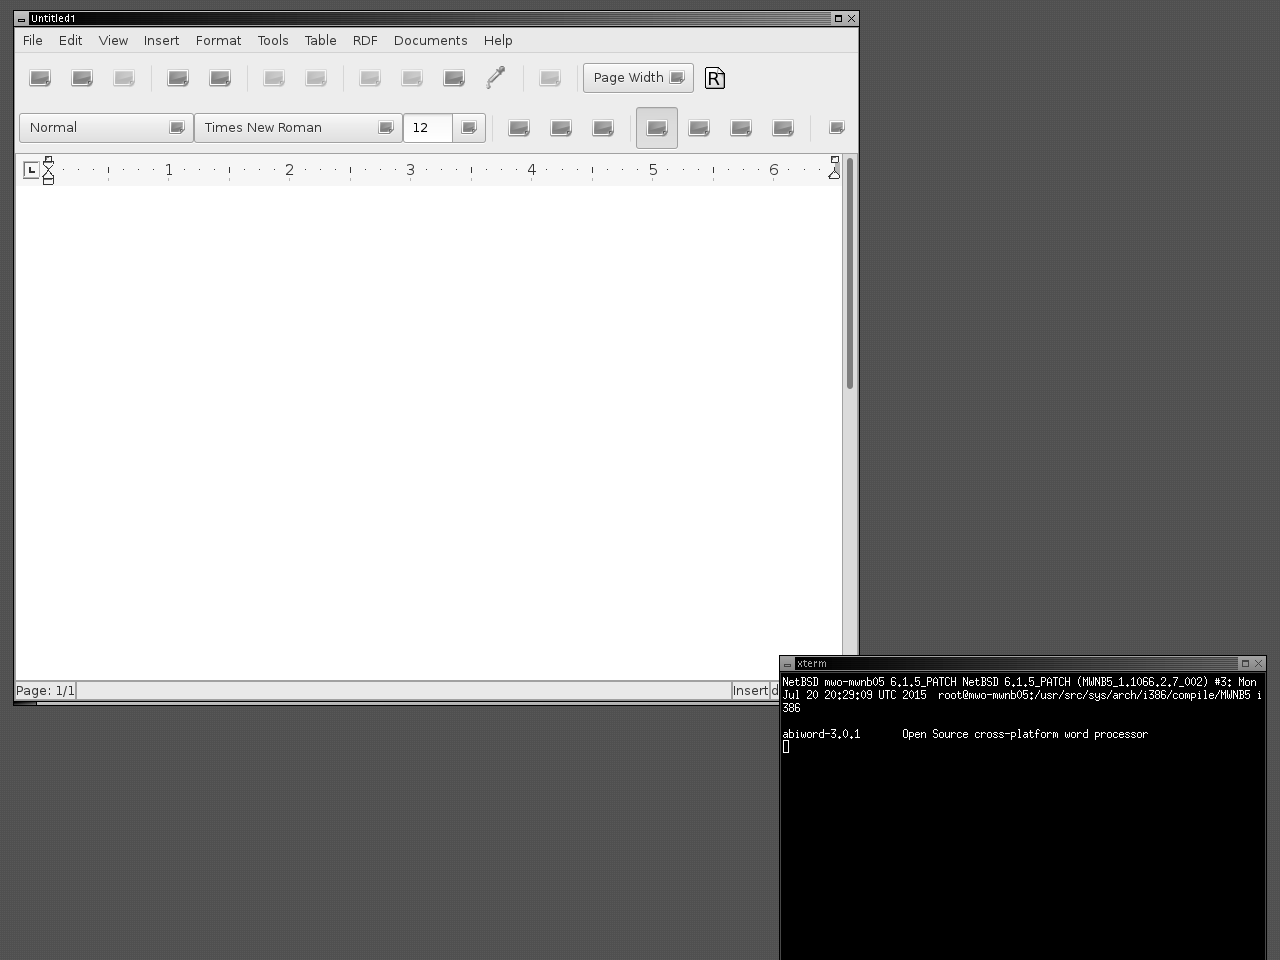Toggle the third formatting icon right of font size
Viewport: 1280px width, 960px height.
point(603,128)
